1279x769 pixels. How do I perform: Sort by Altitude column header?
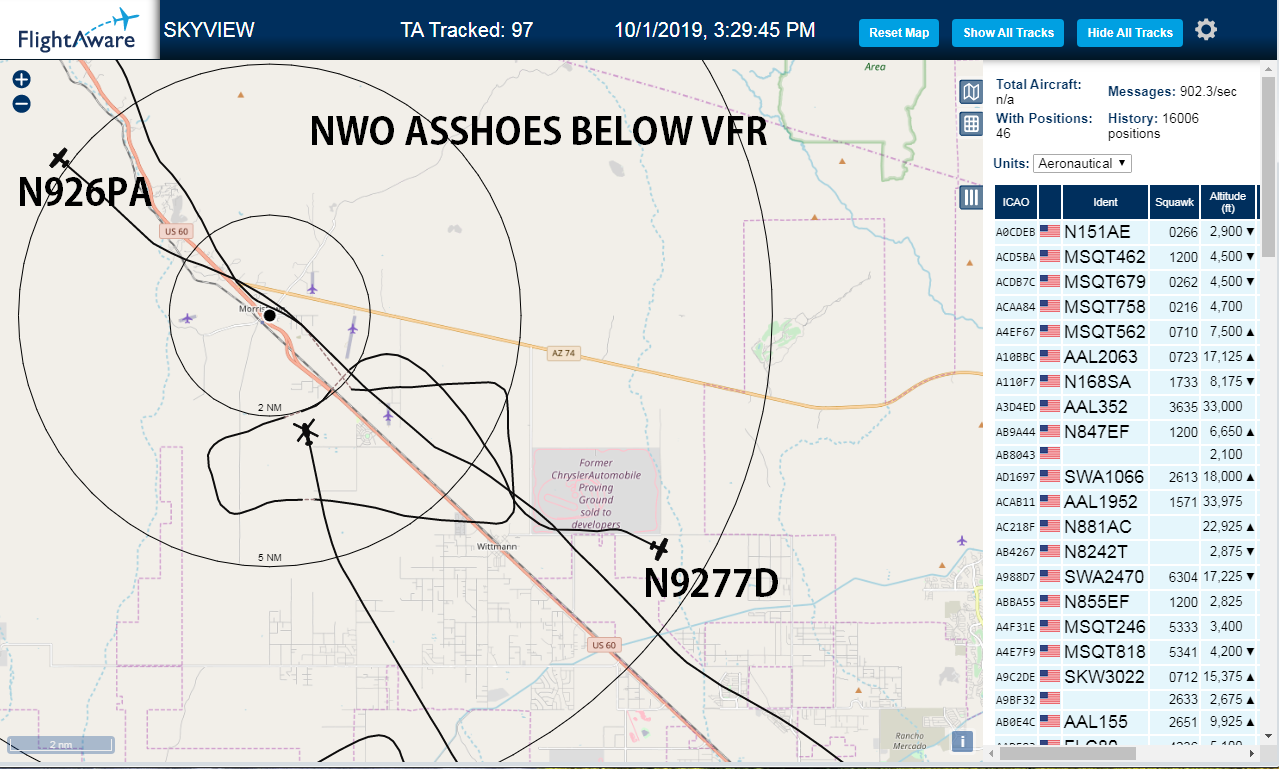point(1227,202)
